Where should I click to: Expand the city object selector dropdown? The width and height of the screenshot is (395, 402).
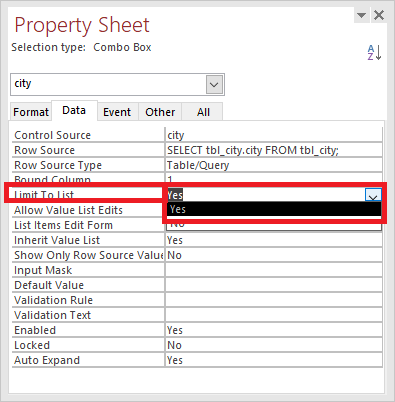click(214, 84)
